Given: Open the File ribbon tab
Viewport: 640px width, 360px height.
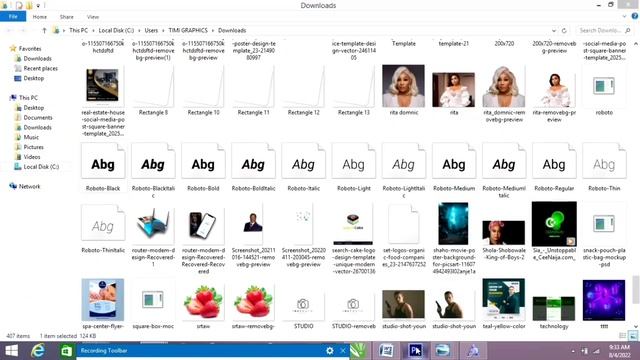Looking at the screenshot, I should click(13, 17).
